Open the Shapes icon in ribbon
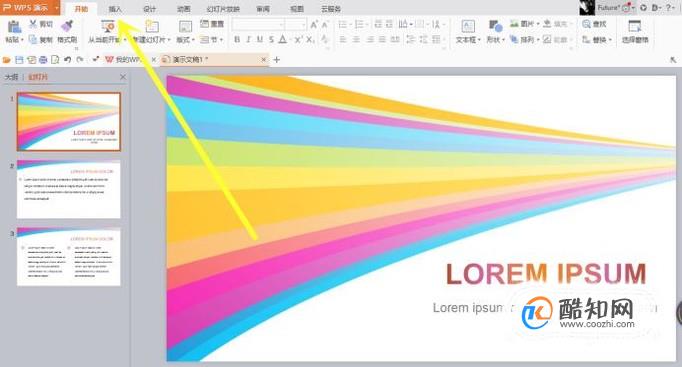682x367 pixels. tap(495, 26)
